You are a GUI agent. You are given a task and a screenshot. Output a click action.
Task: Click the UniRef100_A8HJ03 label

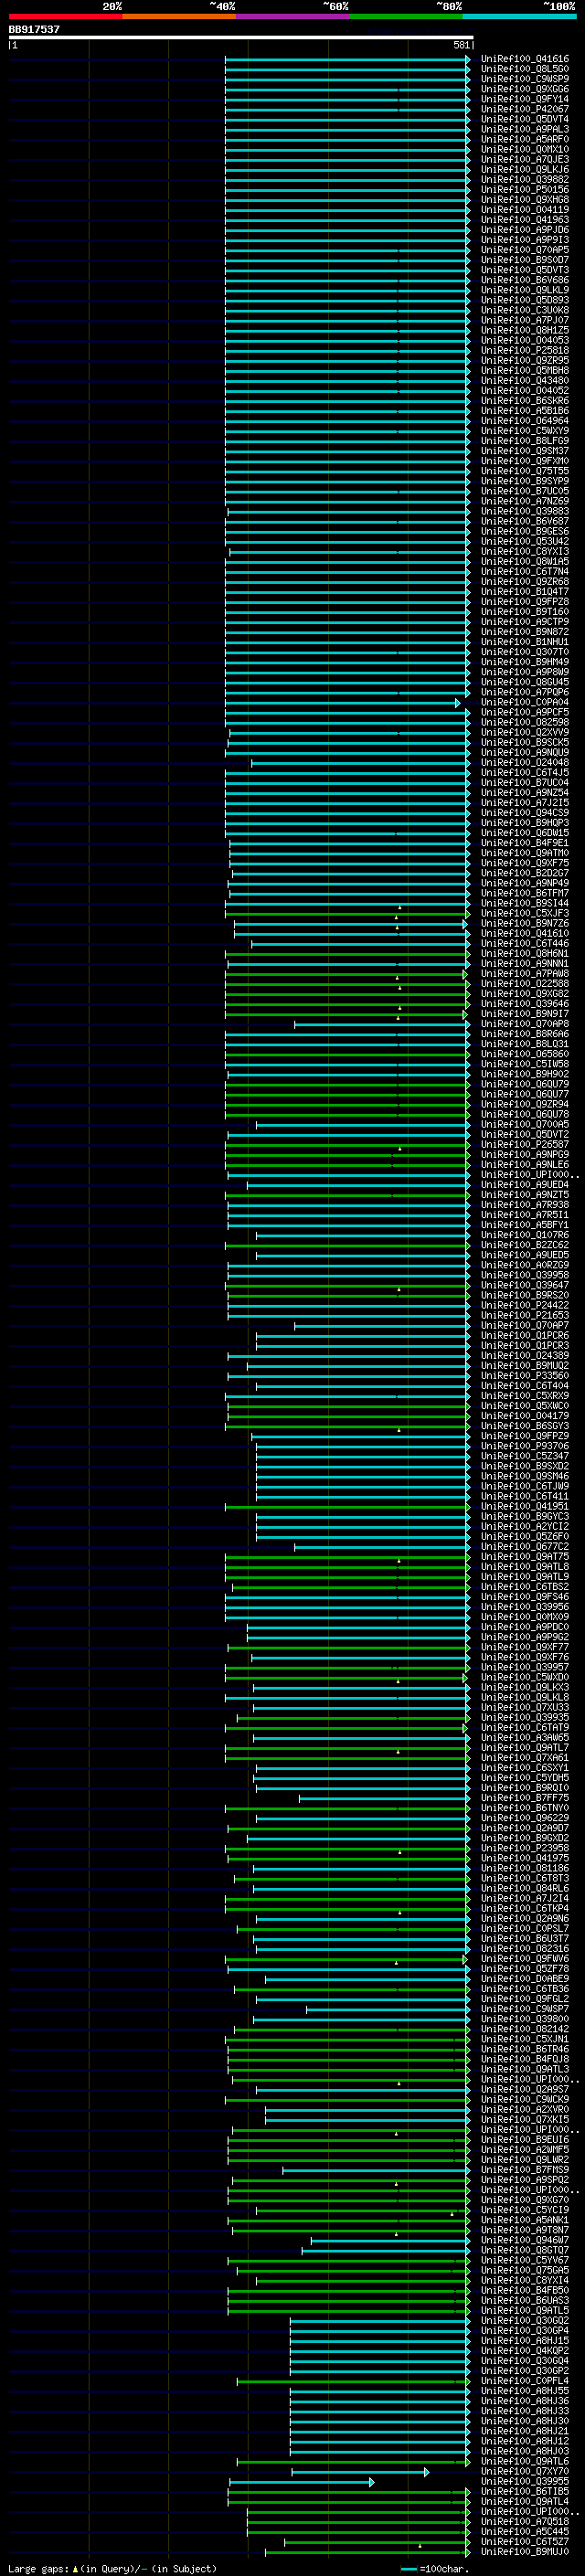(x=525, y=2451)
